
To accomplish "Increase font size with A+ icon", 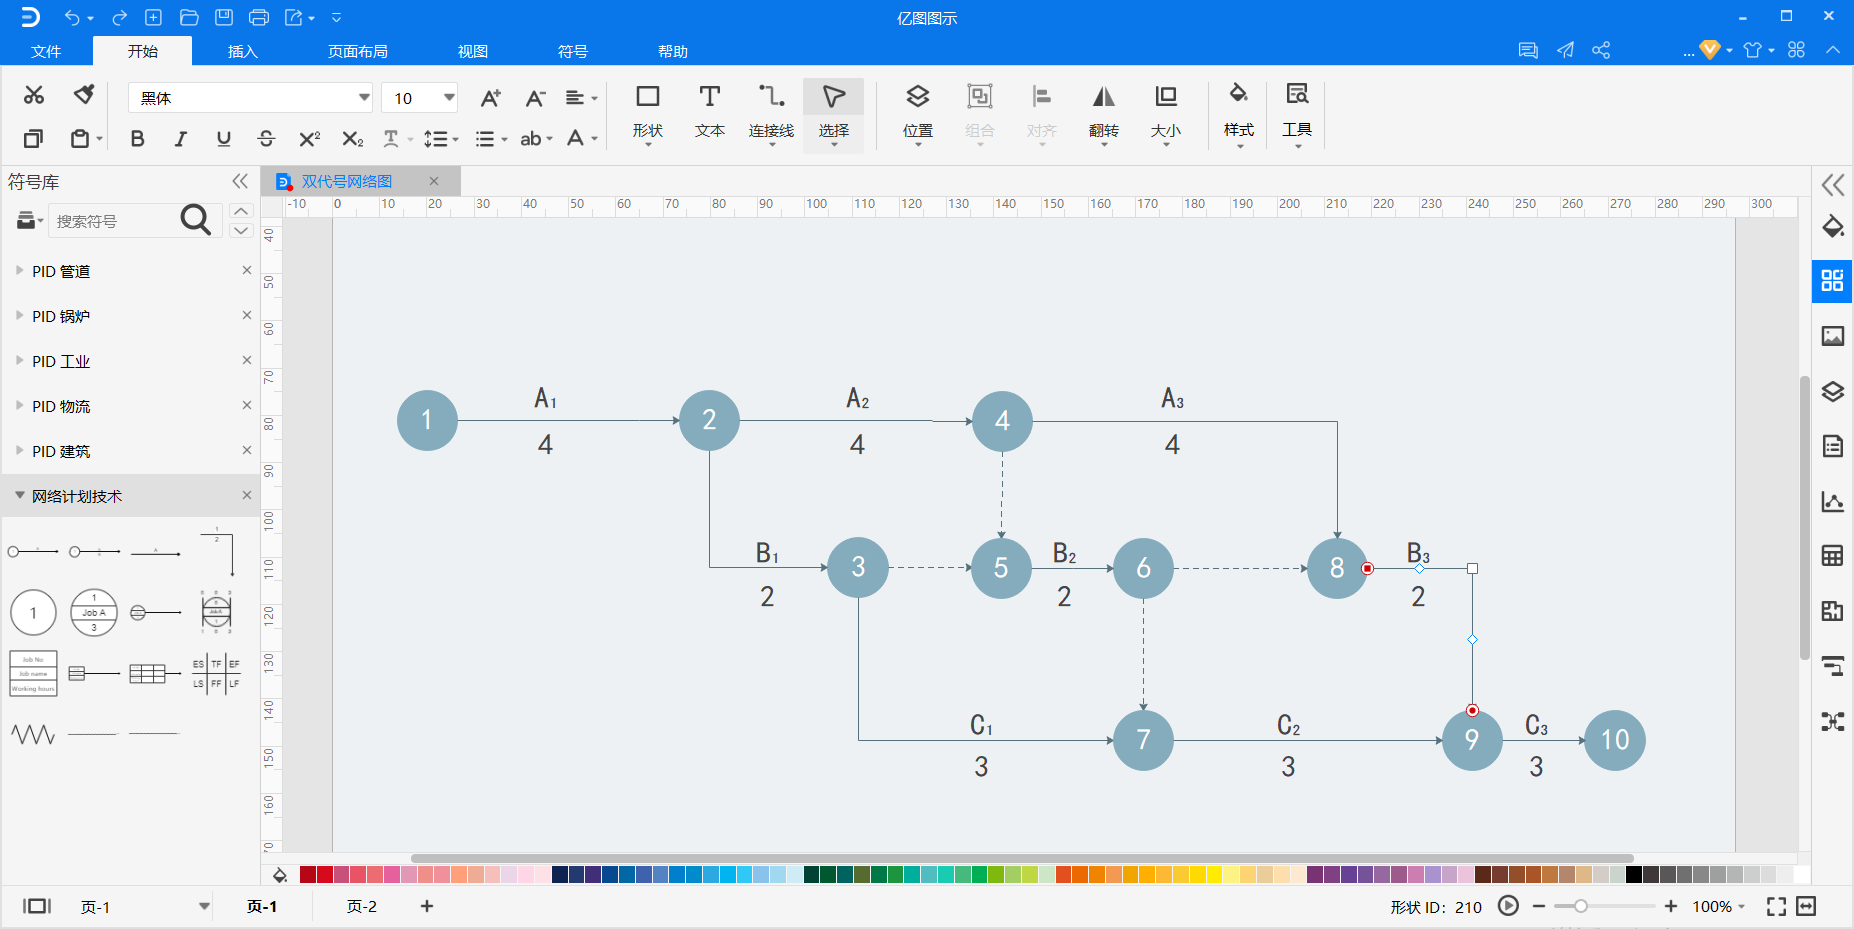I will pos(490,98).
